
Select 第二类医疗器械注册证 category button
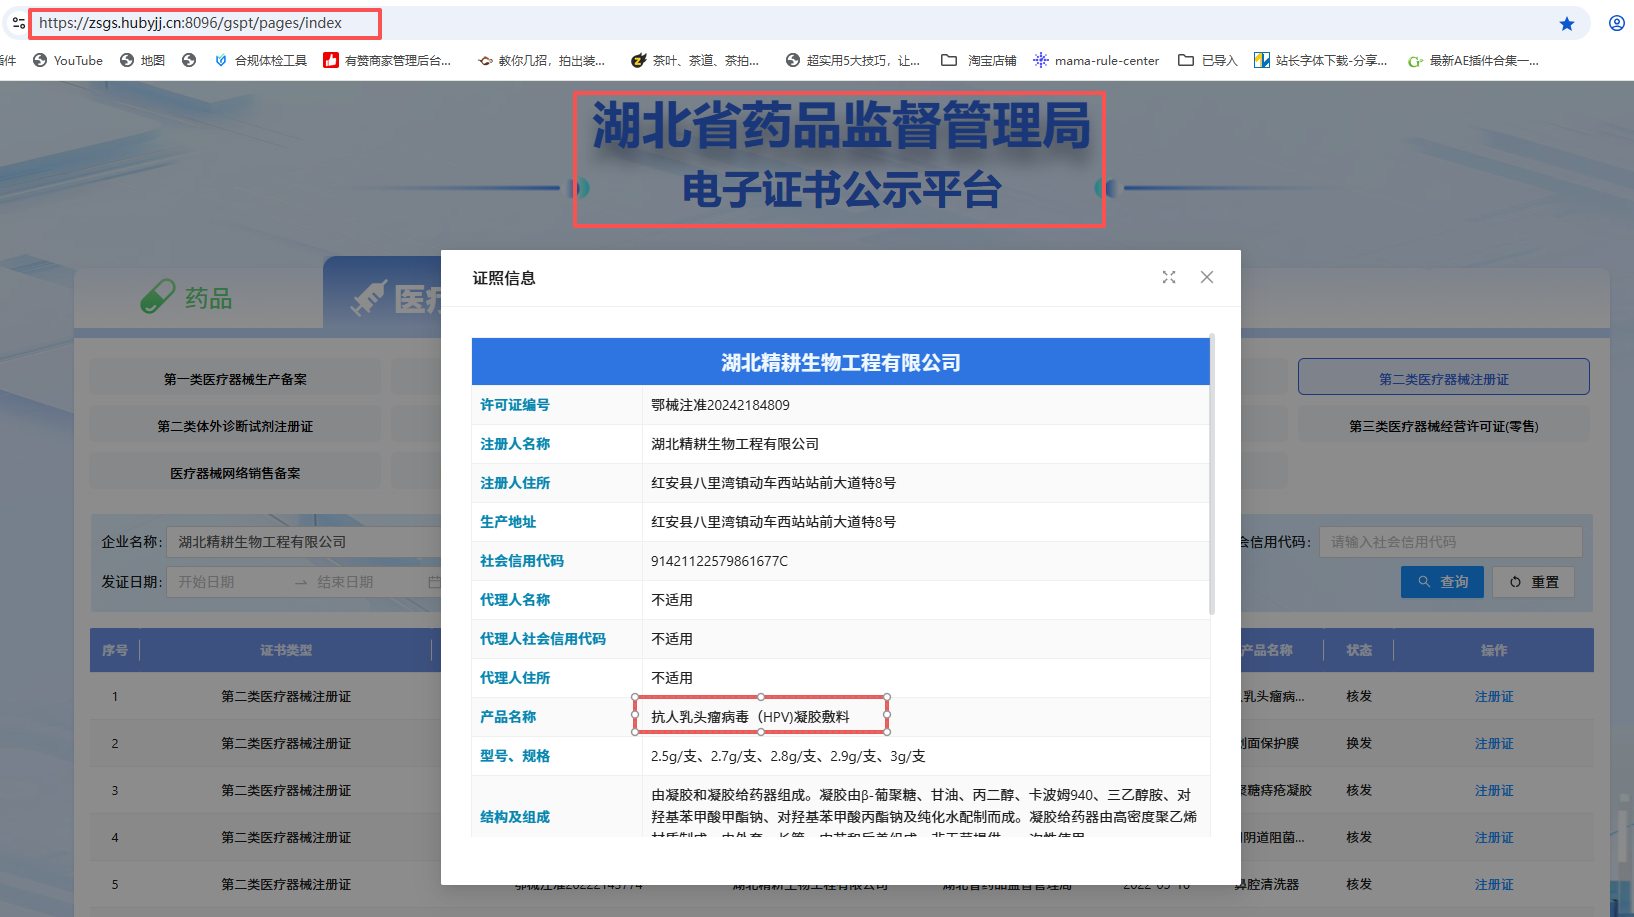(1443, 377)
